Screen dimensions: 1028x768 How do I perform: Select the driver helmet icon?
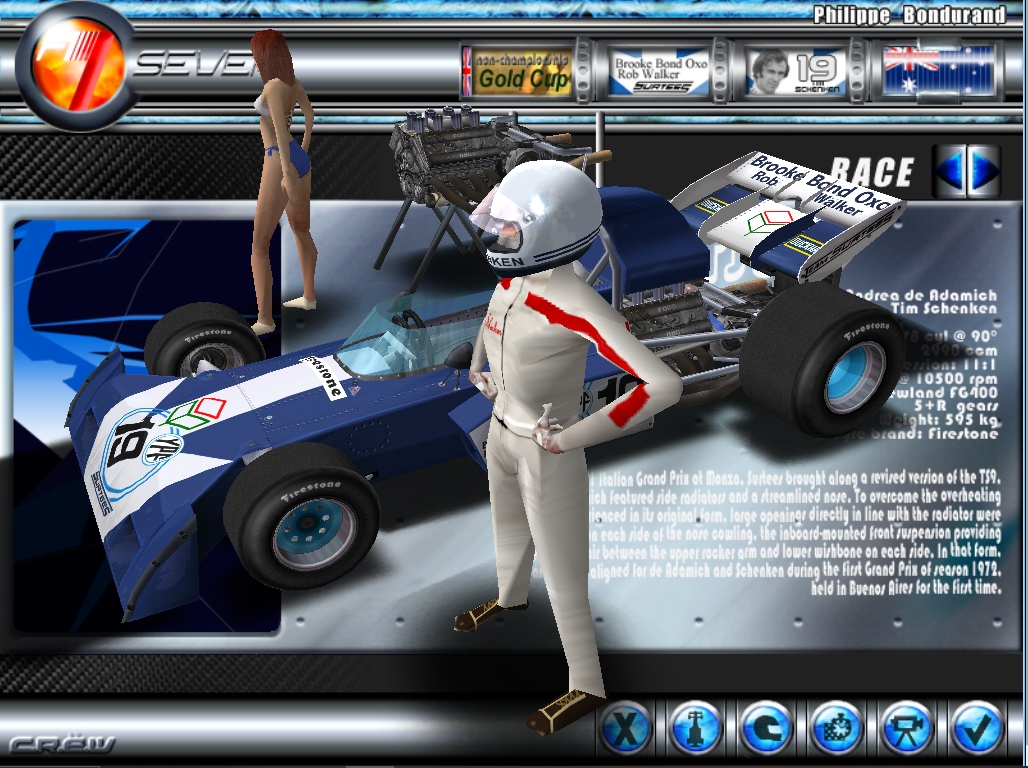pyautogui.click(x=766, y=728)
